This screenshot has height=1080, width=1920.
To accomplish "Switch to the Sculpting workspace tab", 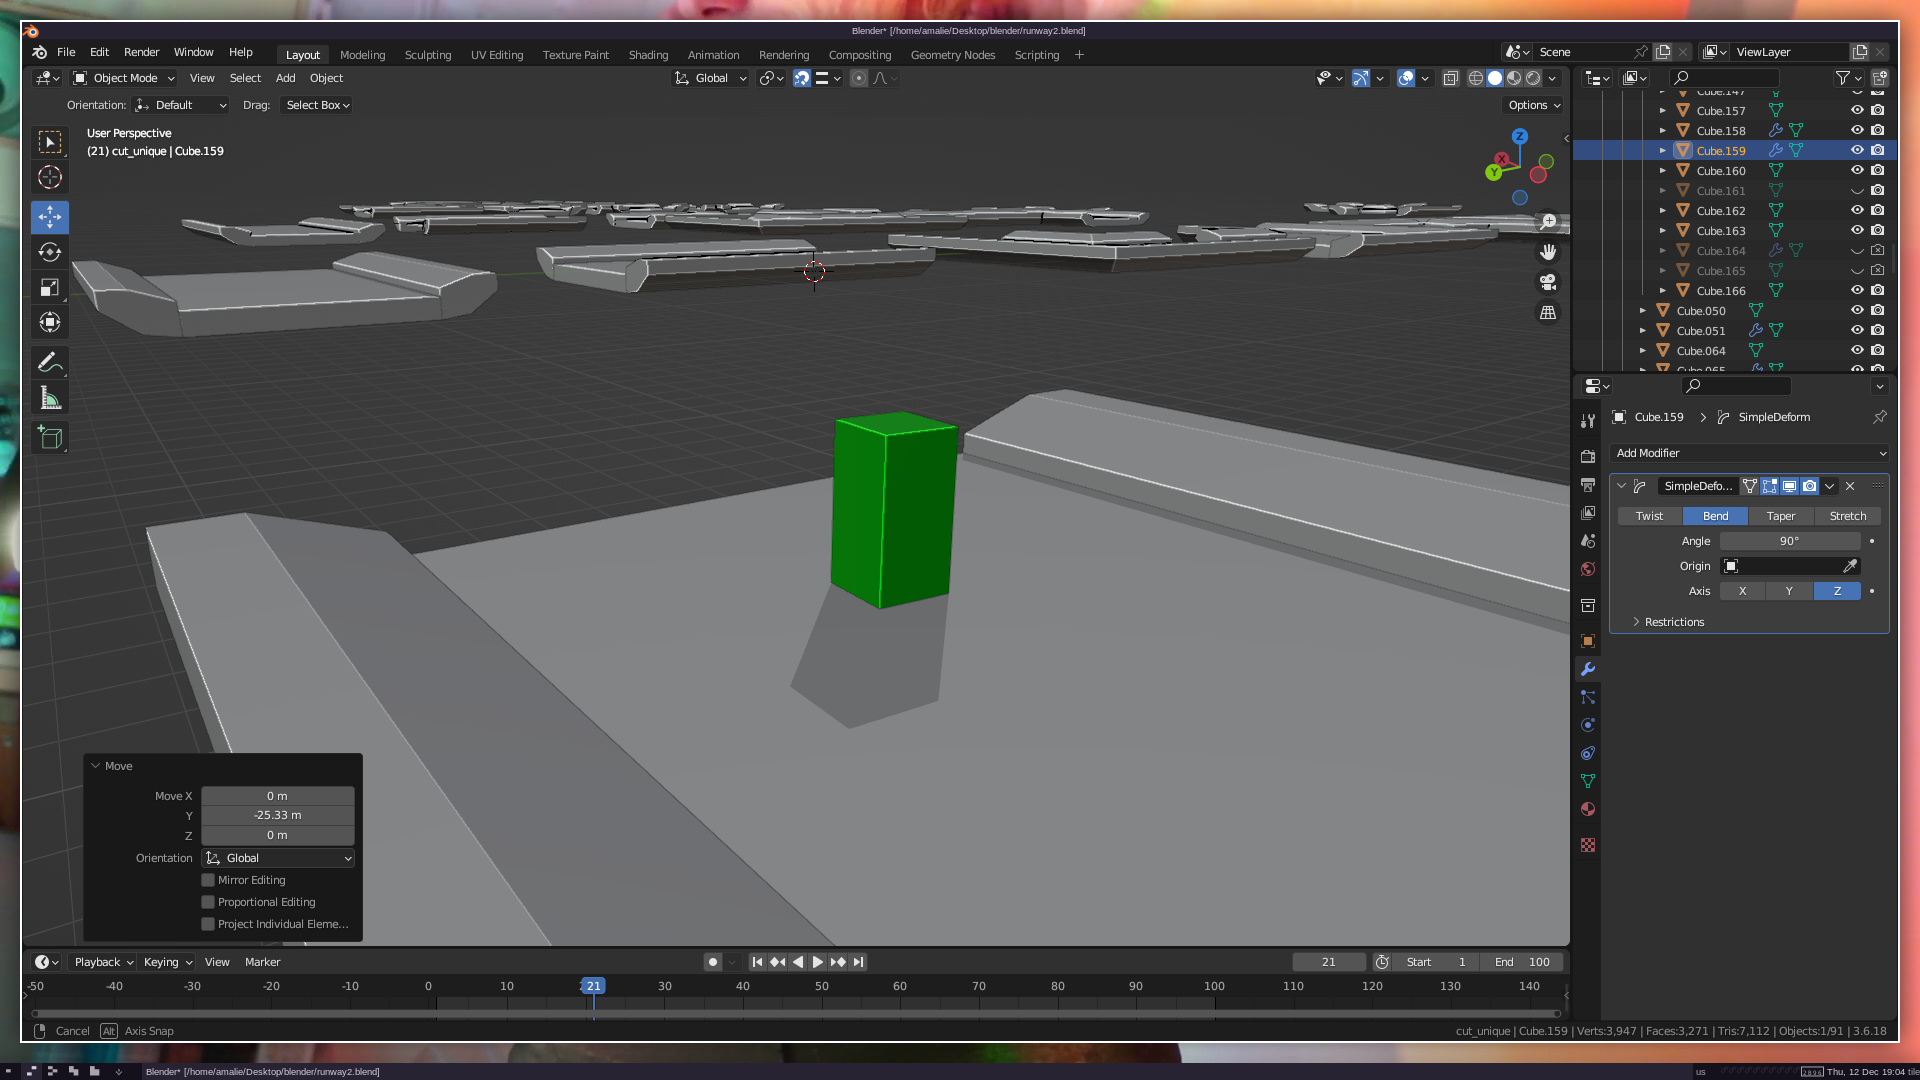I will 427,55.
